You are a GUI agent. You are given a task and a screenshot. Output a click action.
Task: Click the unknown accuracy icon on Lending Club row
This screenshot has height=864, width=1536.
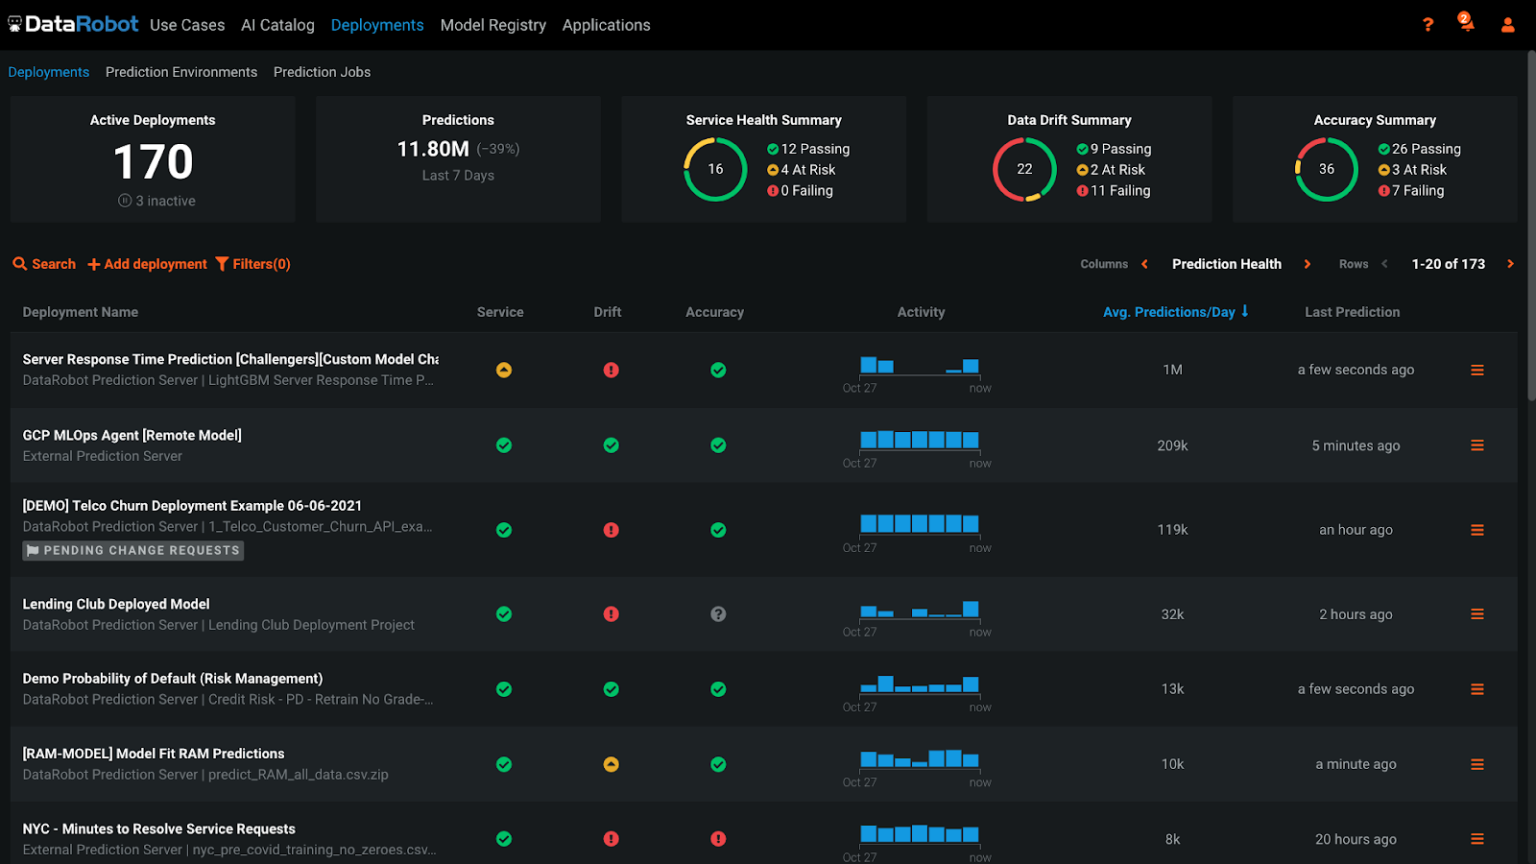(x=718, y=614)
